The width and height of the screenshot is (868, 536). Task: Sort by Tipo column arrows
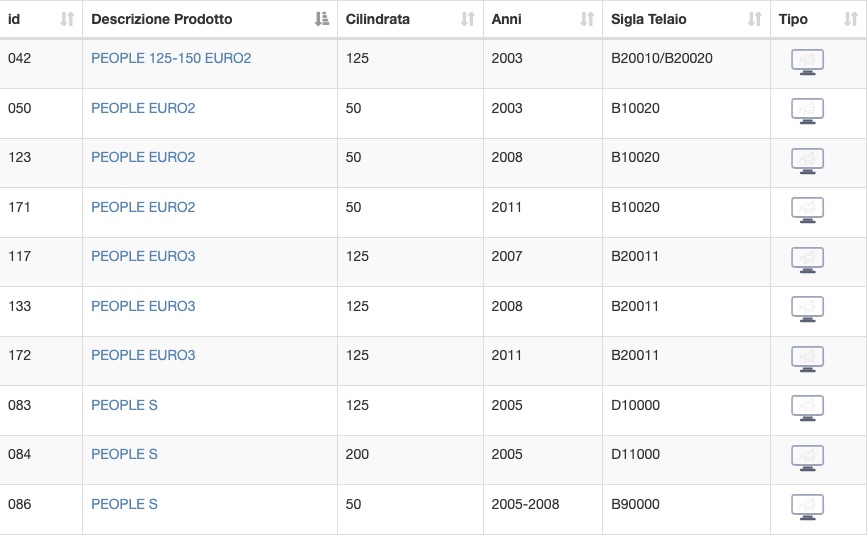[851, 19]
